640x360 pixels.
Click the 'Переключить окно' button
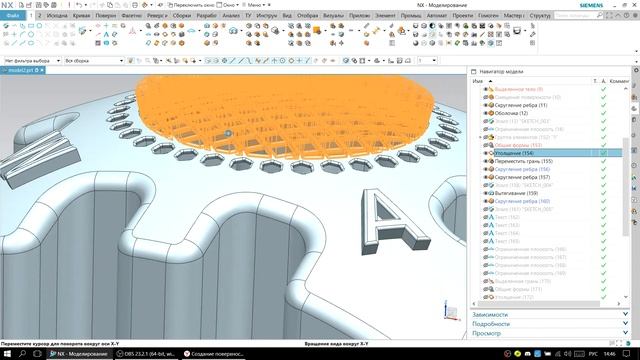point(191,5)
